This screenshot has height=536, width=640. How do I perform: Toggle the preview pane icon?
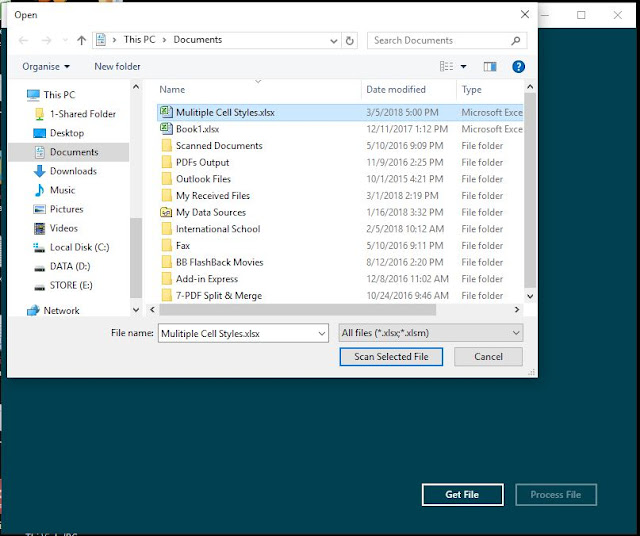[490, 67]
